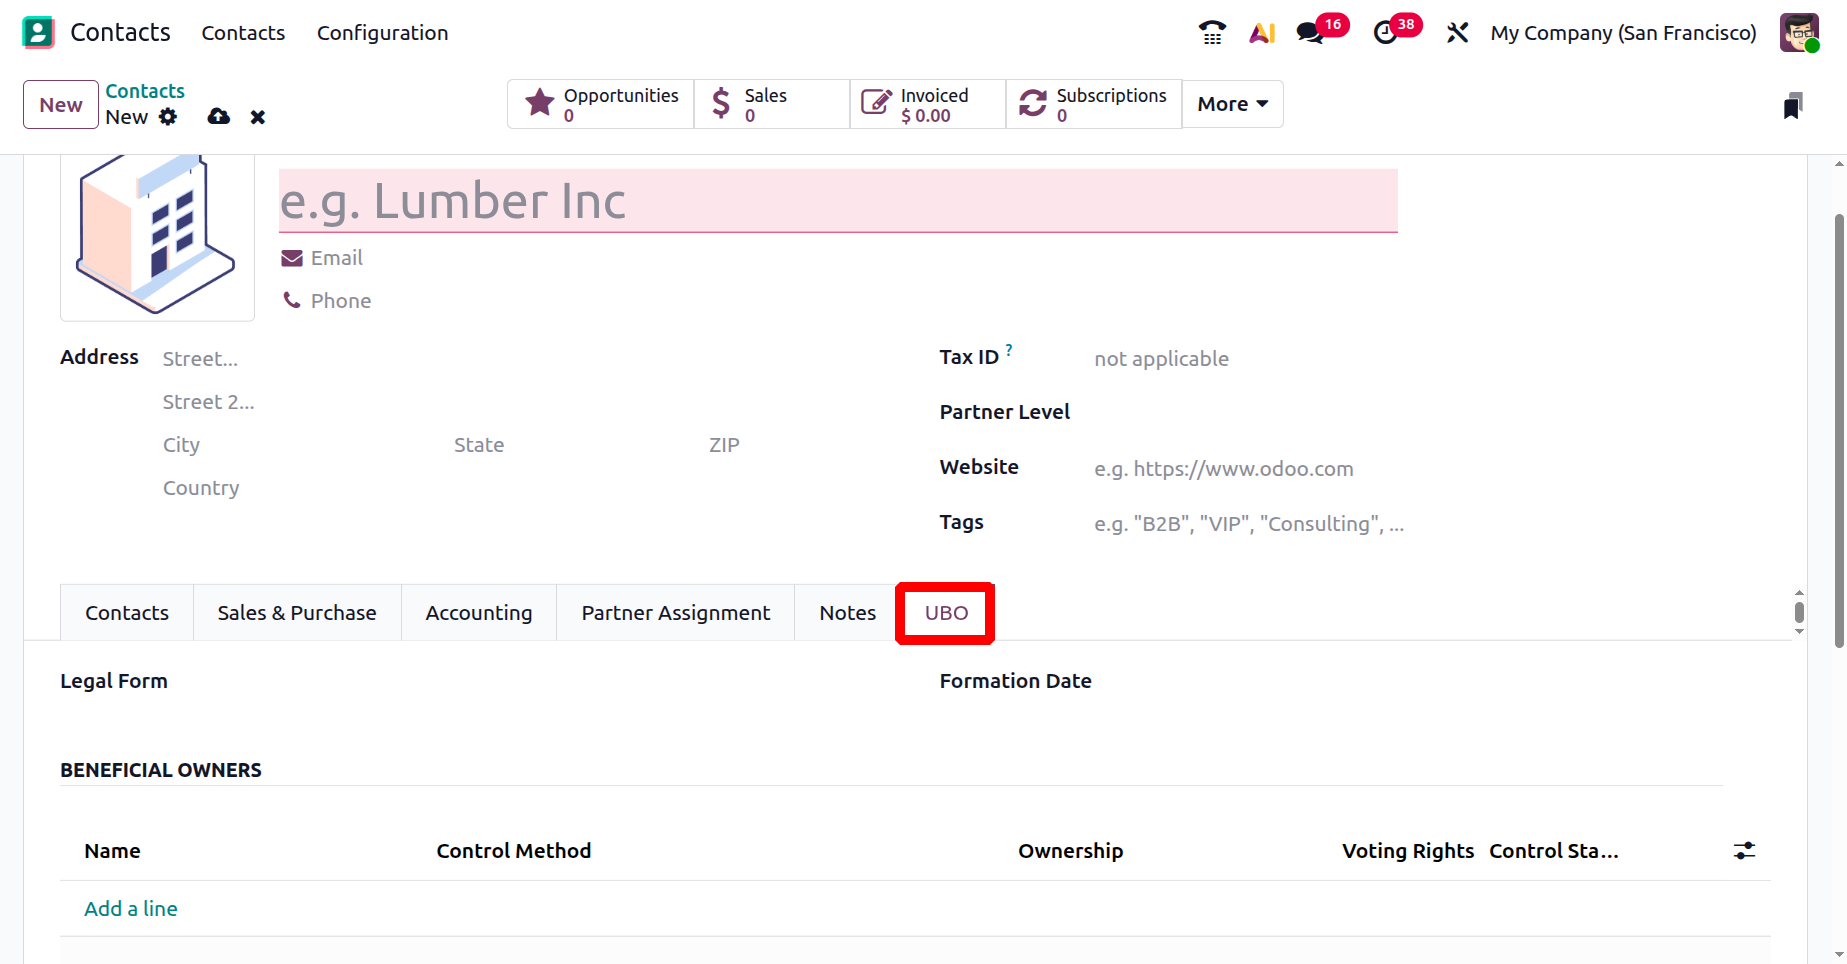Open the Configuration menu
The height and width of the screenshot is (964, 1847).
pyautogui.click(x=382, y=33)
